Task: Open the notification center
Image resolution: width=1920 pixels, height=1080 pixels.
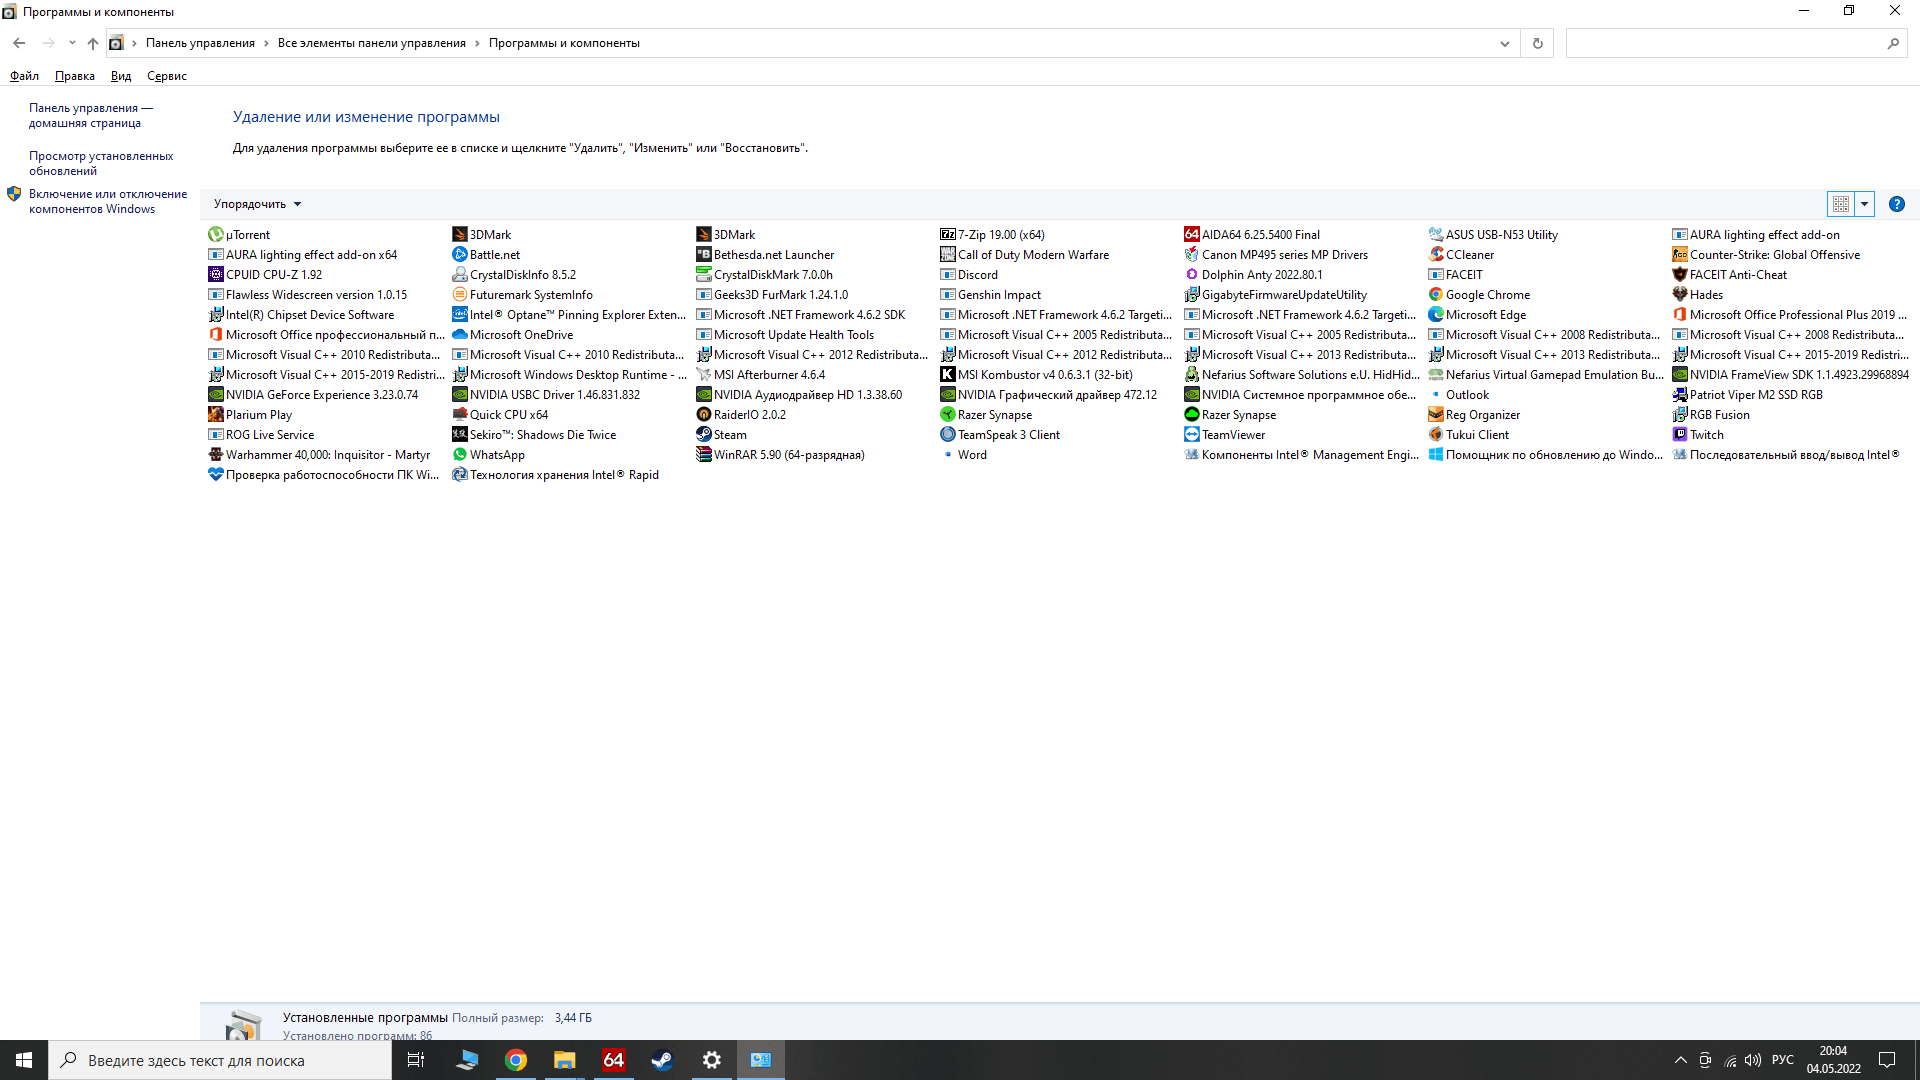Action: click(x=1887, y=1060)
